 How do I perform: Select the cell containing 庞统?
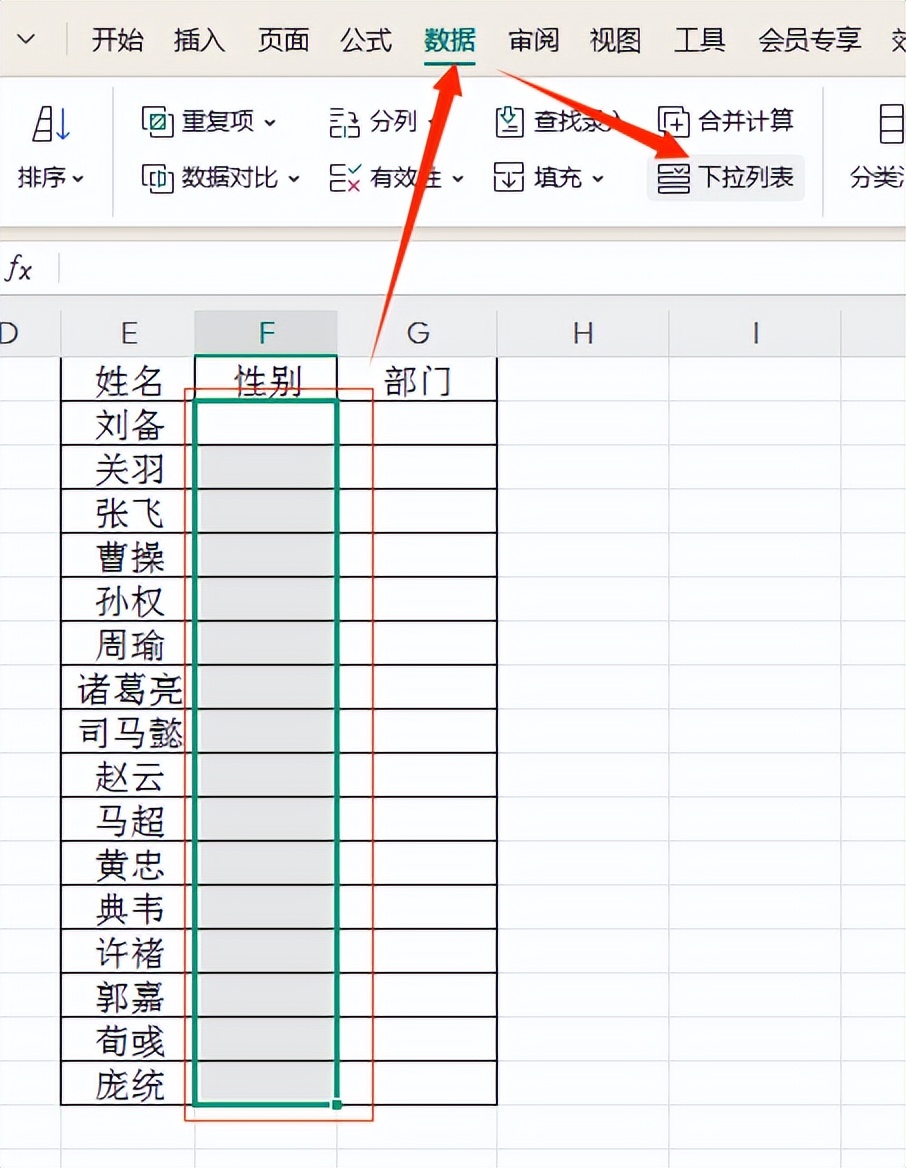[128, 1083]
